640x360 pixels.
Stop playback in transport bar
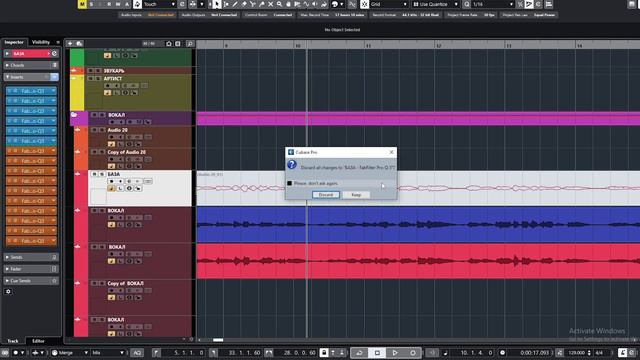[x=377, y=352]
